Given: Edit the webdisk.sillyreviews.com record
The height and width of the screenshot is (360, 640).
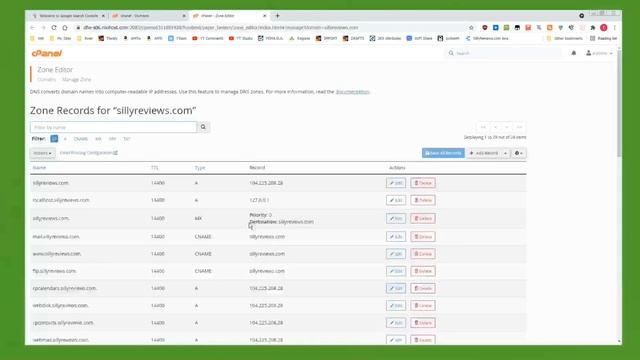Looking at the screenshot, I should click(x=396, y=305).
